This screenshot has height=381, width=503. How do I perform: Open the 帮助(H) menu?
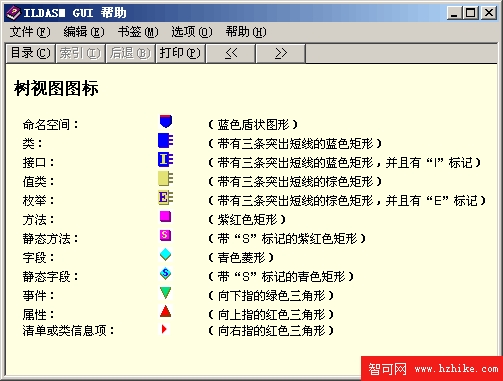pos(246,32)
